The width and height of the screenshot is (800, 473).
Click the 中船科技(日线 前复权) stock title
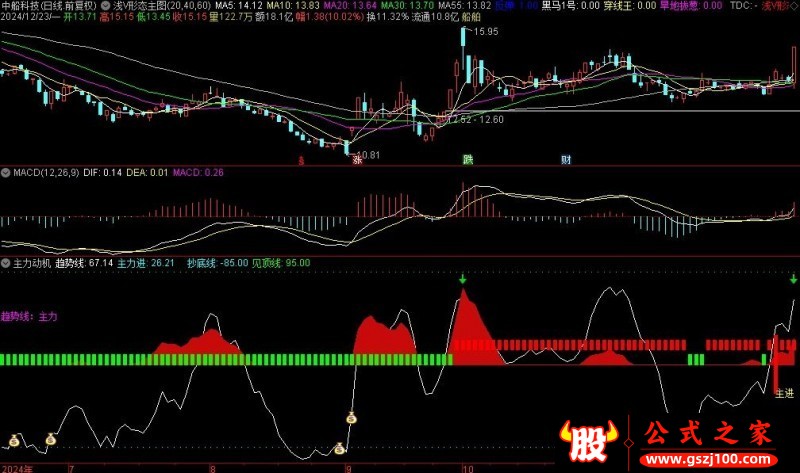pyautogui.click(x=48, y=6)
